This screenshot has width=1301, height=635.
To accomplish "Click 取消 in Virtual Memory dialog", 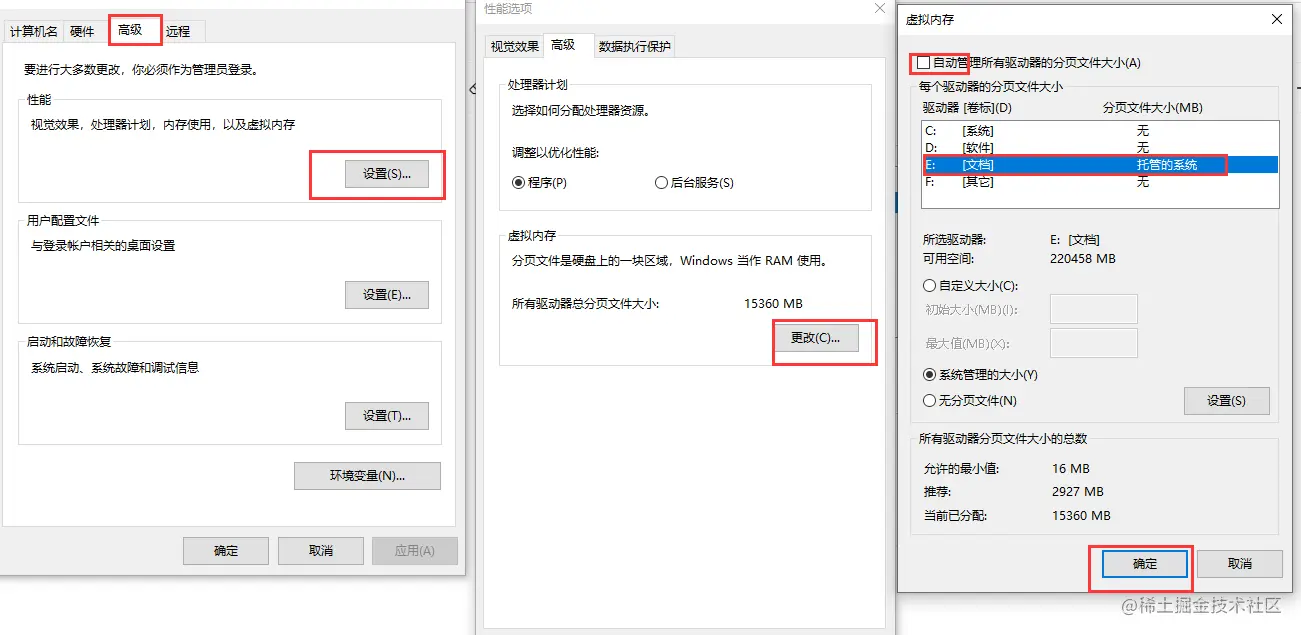I will (x=1239, y=564).
